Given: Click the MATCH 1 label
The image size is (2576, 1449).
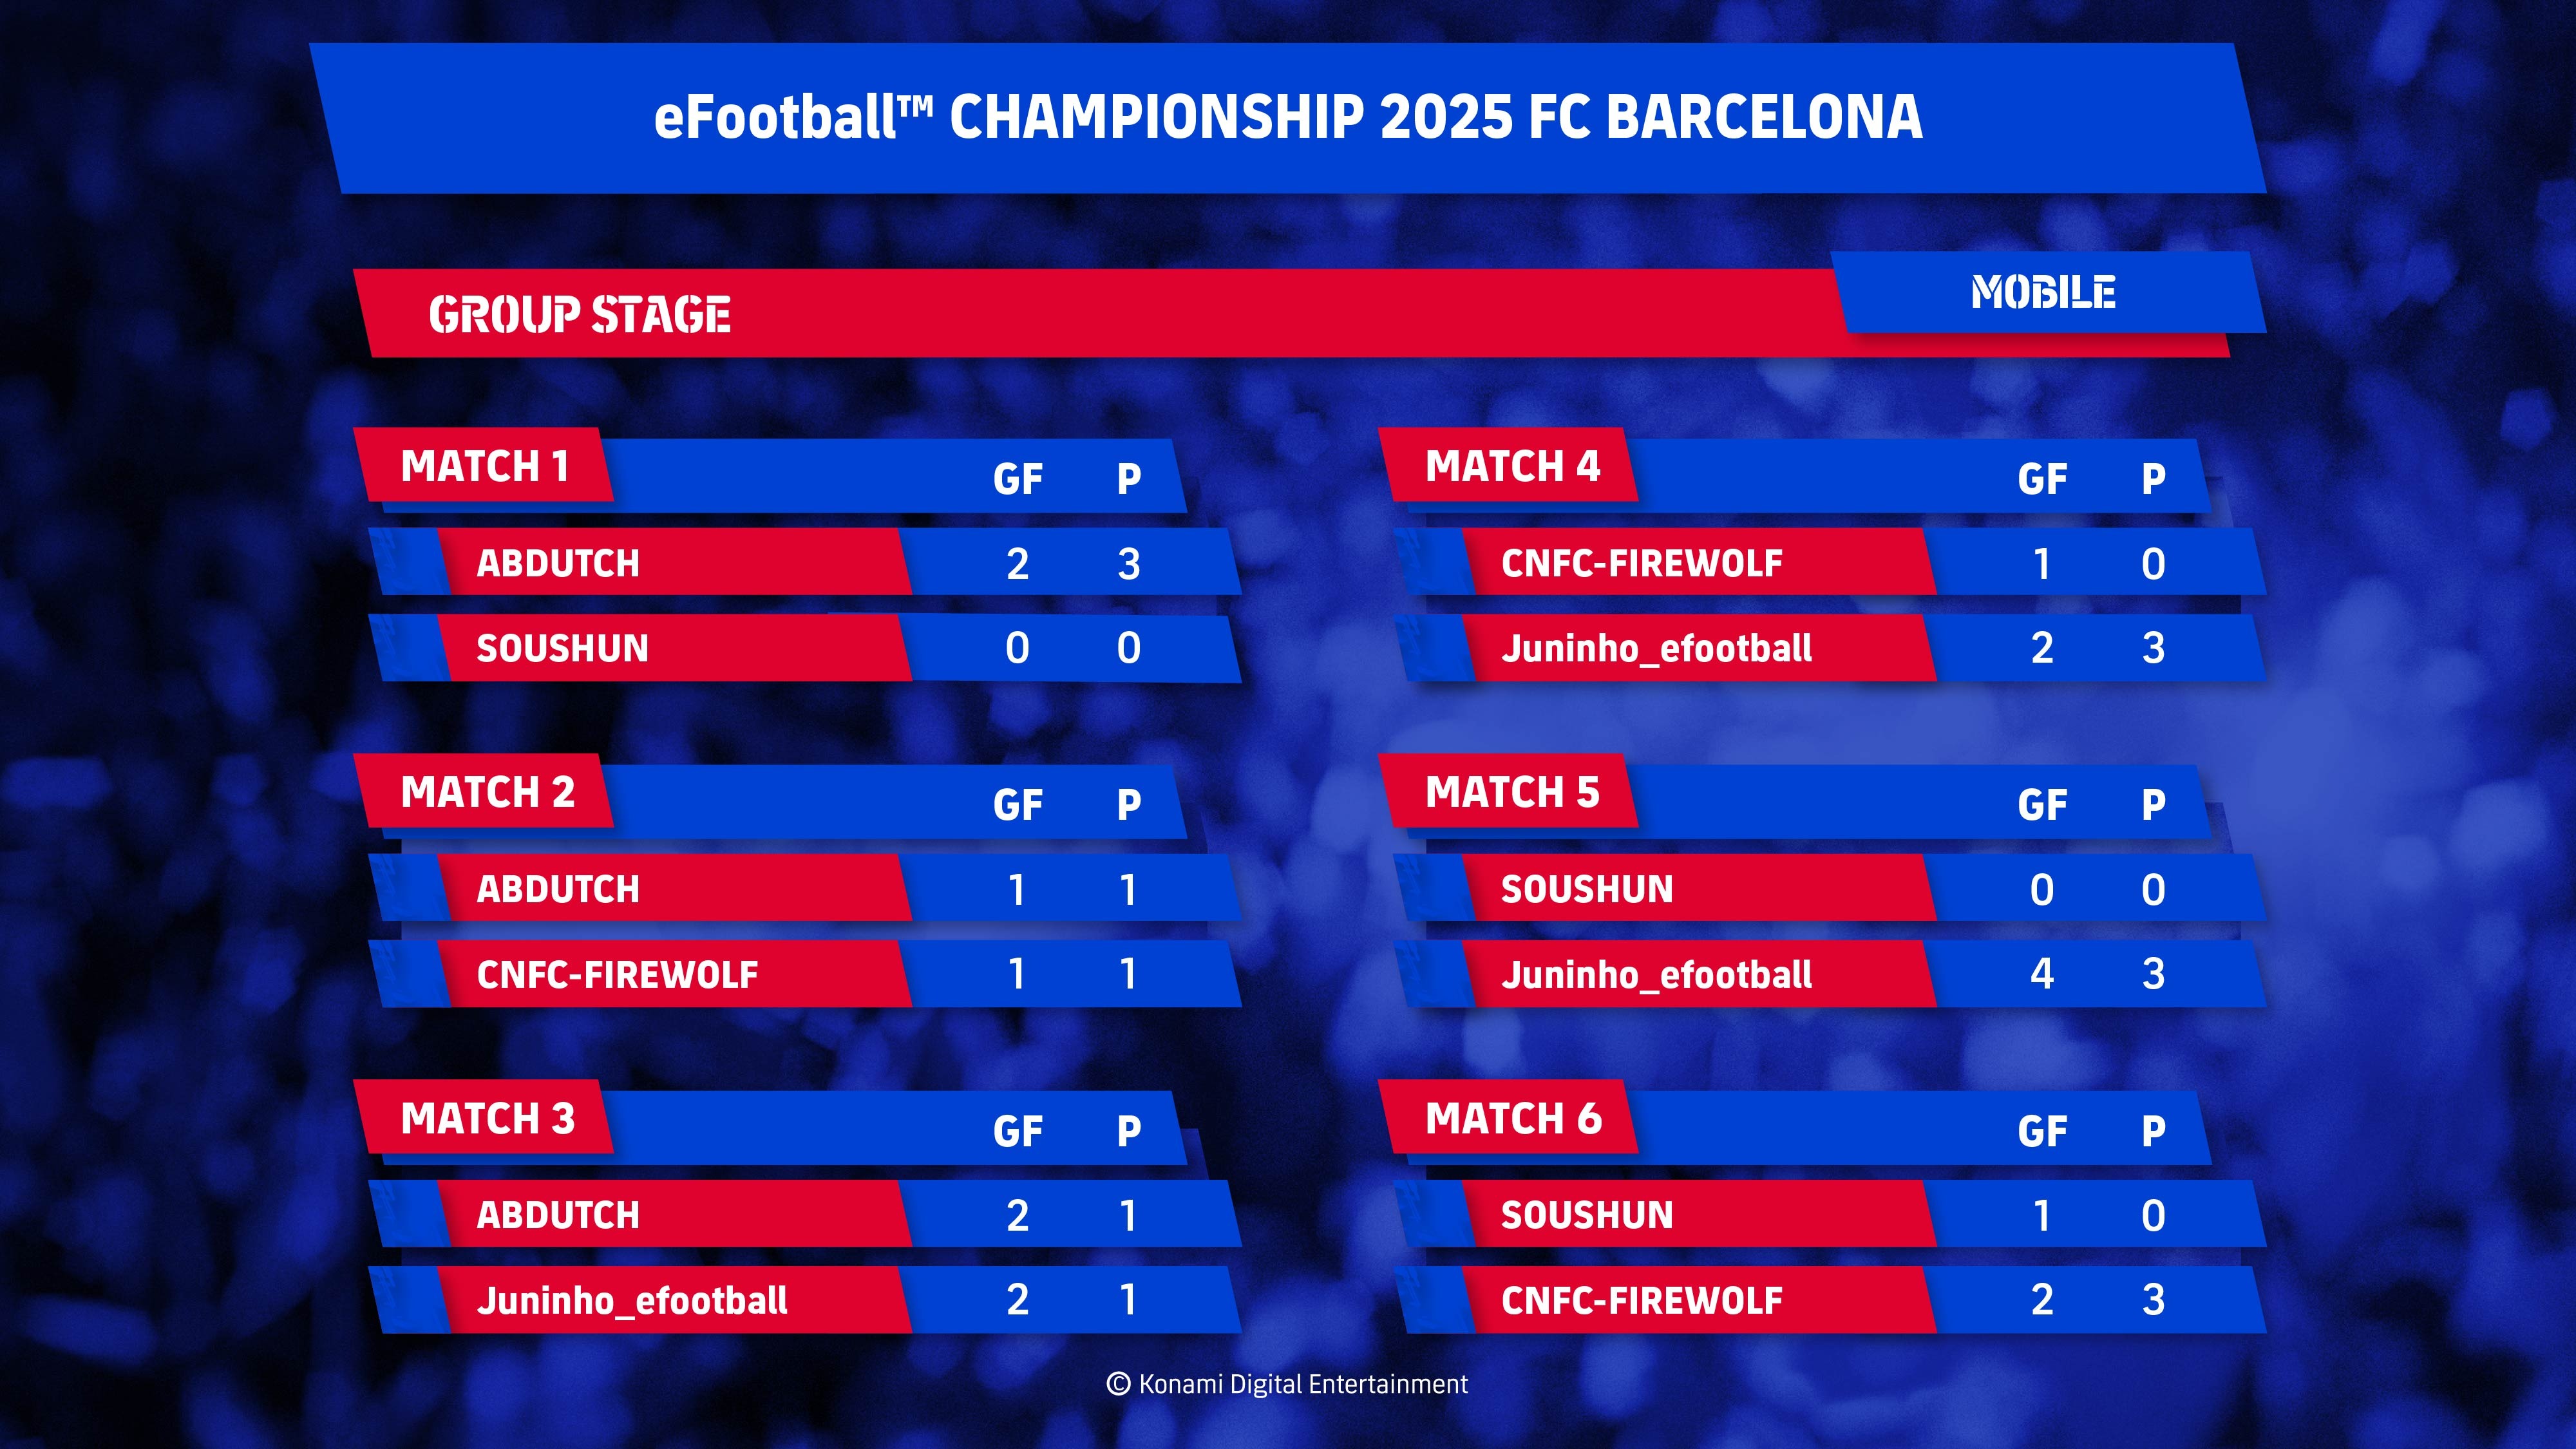Looking at the screenshot, I should [485, 466].
